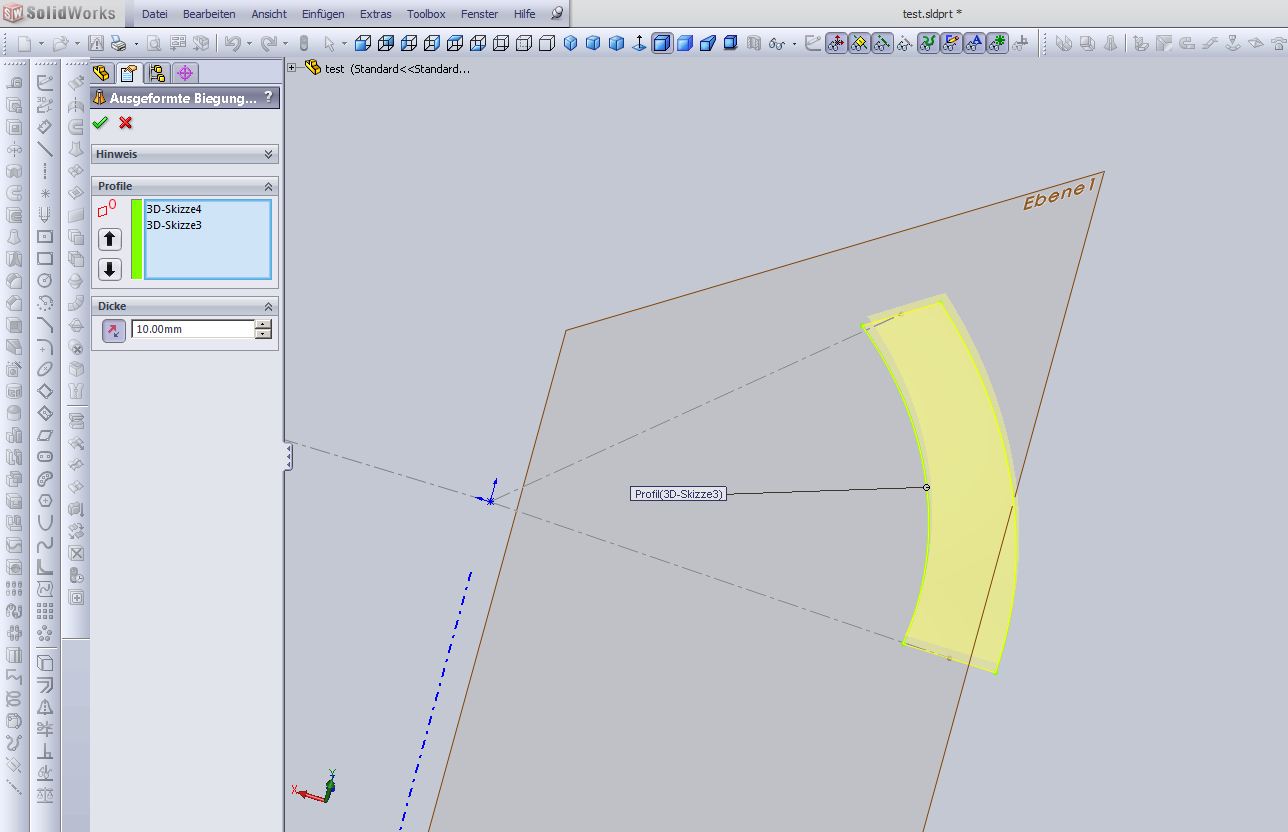Image resolution: width=1288 pixels, height=832 pixels.
Task: Collapse the Profile section
Action: click(x=268, y=187)
